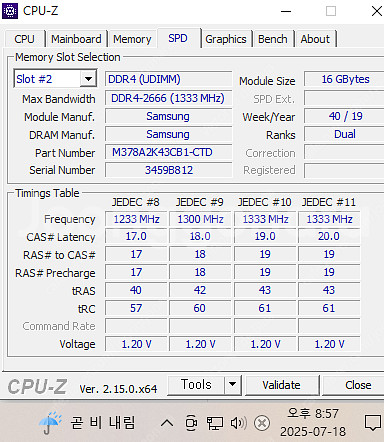Image resolution: width=384 pixels, height=442 pixels.
Task: Expand the Tools dropdown arrow
Action: click(x=233, y=385)
